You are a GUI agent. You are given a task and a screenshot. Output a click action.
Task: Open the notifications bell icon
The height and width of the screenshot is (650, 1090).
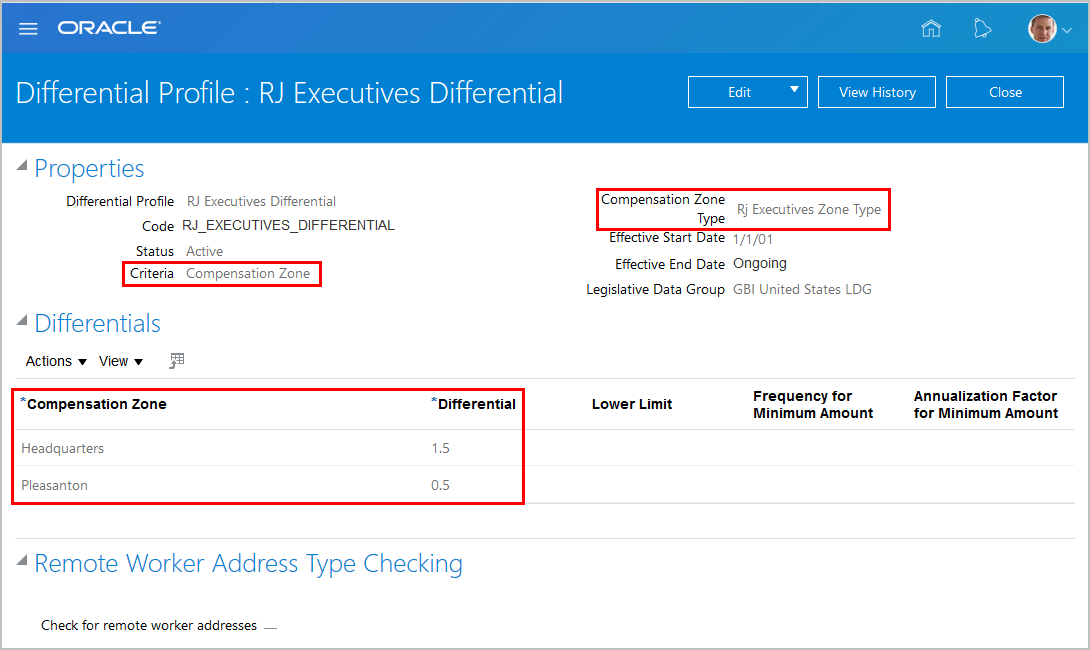[982, 29]
